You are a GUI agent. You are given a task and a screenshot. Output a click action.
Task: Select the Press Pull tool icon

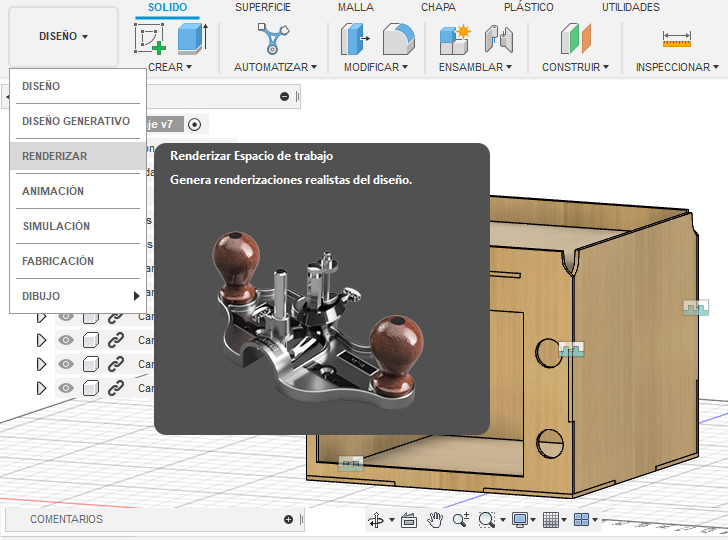[x=355, y=39]
